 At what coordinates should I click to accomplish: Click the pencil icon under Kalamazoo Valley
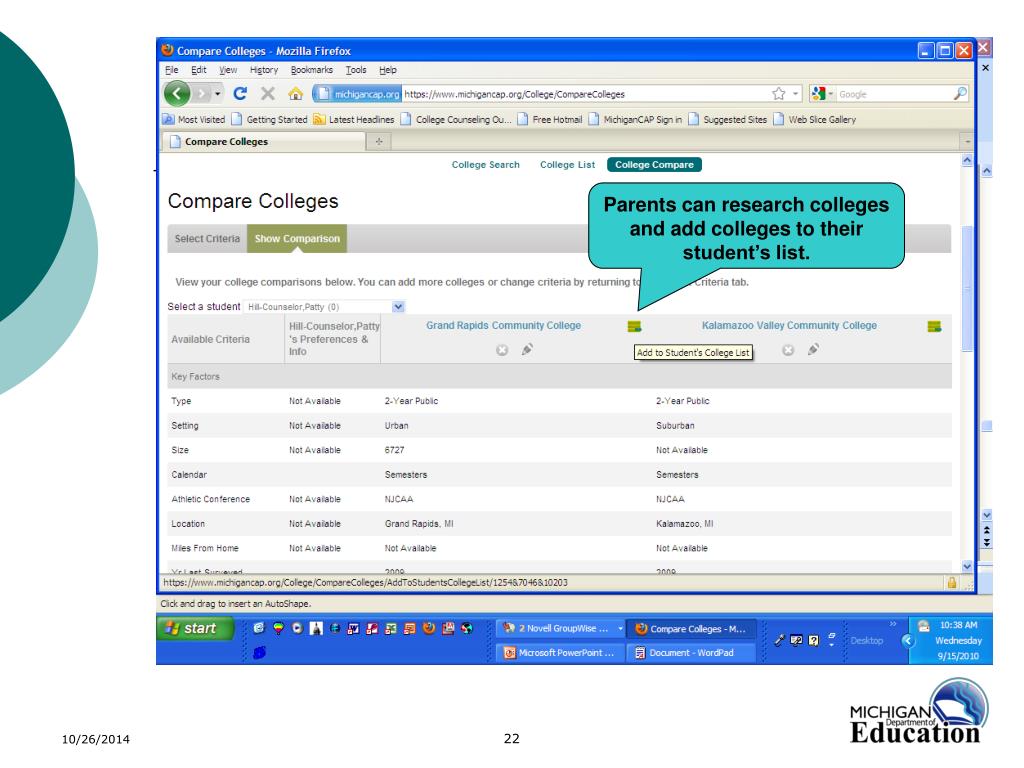click(813, 349)
